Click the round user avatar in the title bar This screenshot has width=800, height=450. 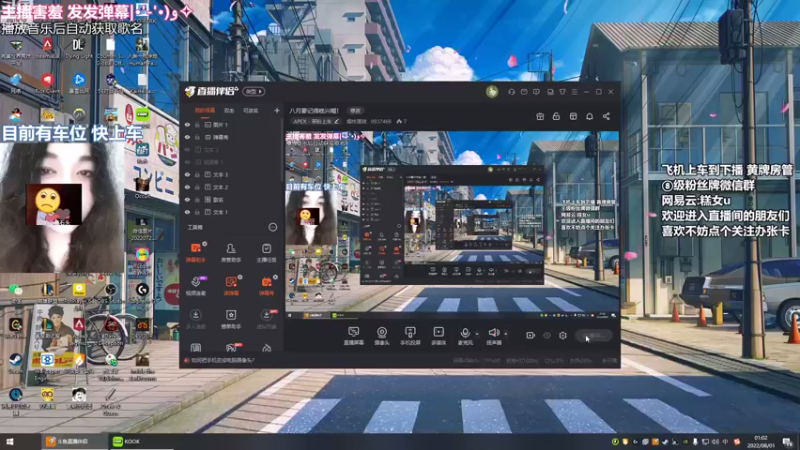(x=492, y=92)
